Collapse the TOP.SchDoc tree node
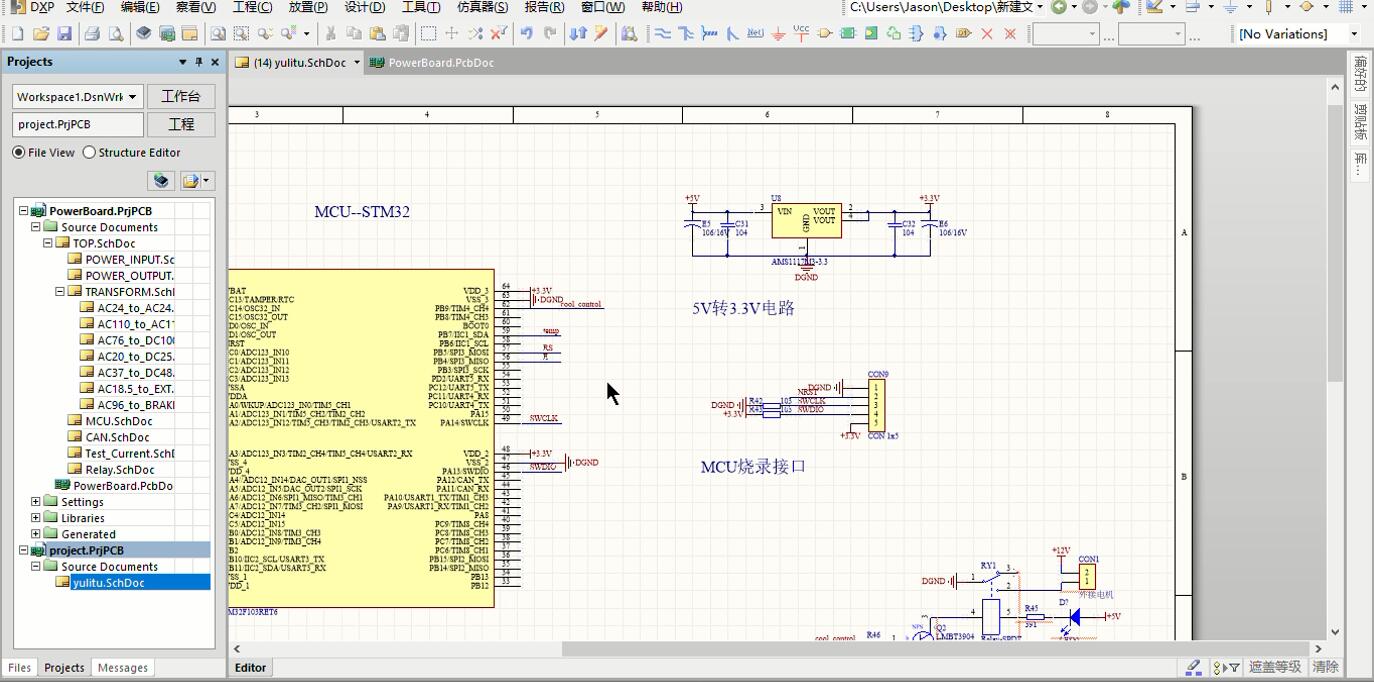The image size is (1374, 682). click(47, 243)
